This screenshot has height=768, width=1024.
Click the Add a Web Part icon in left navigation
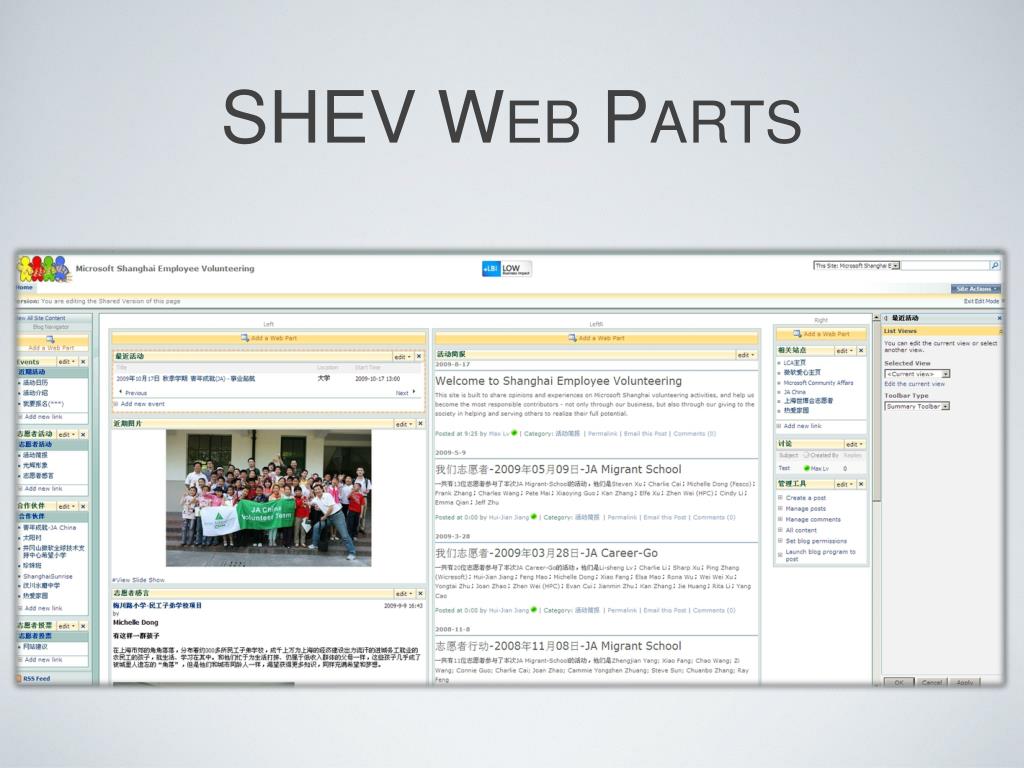point(50,340)
